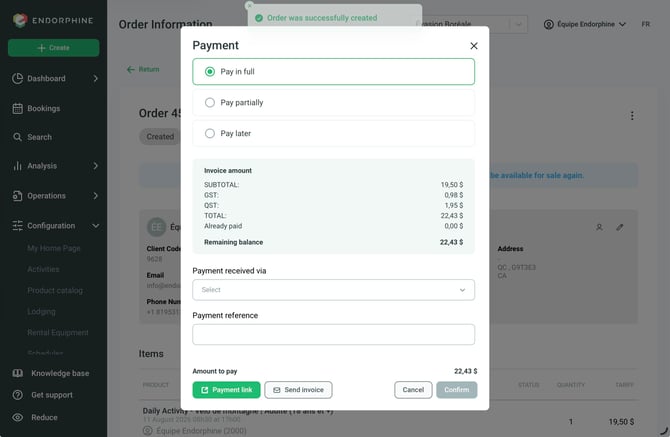
Task: Click the Send invoice button
Action: point(298,390)
